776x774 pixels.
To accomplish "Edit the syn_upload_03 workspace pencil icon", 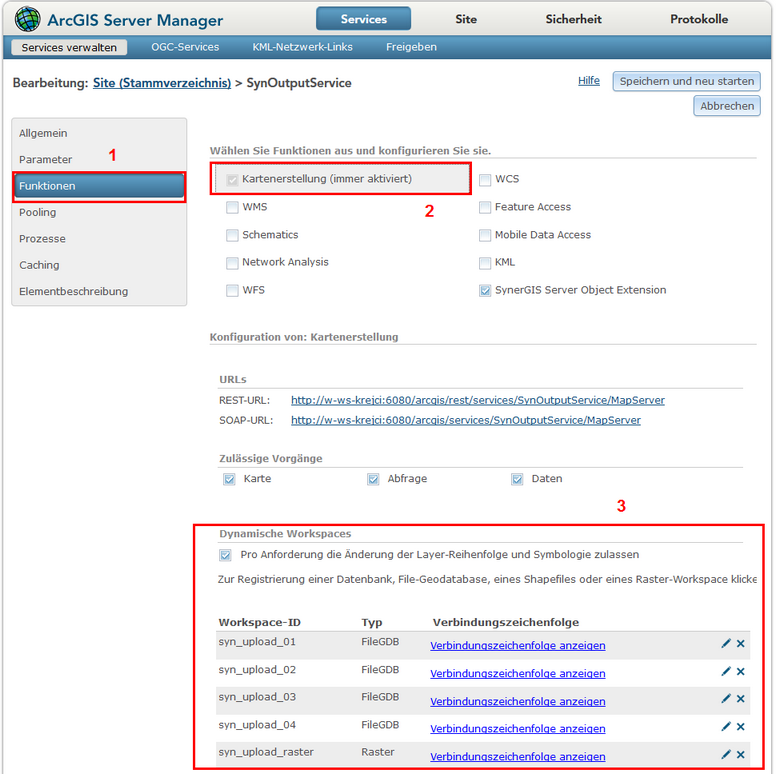I will [x=726, y=698].
